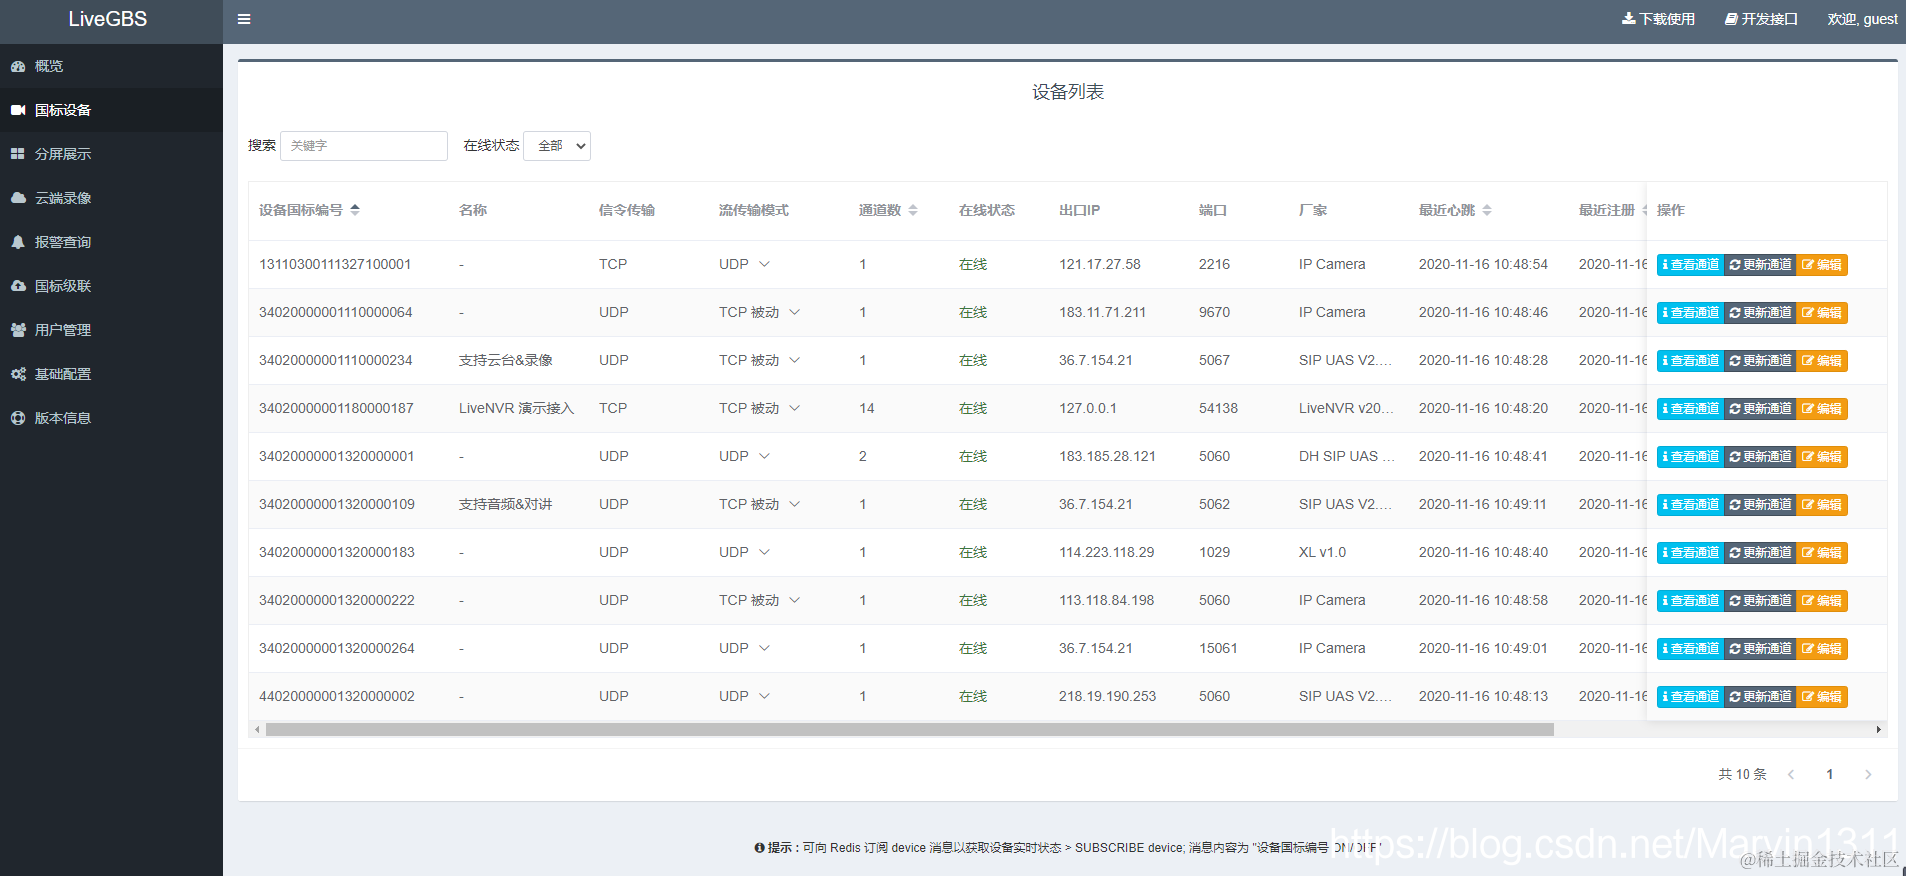Click the 基础配置 gears icon
Viewport: 1906px width, 876px height.
(x=18, y=374)
